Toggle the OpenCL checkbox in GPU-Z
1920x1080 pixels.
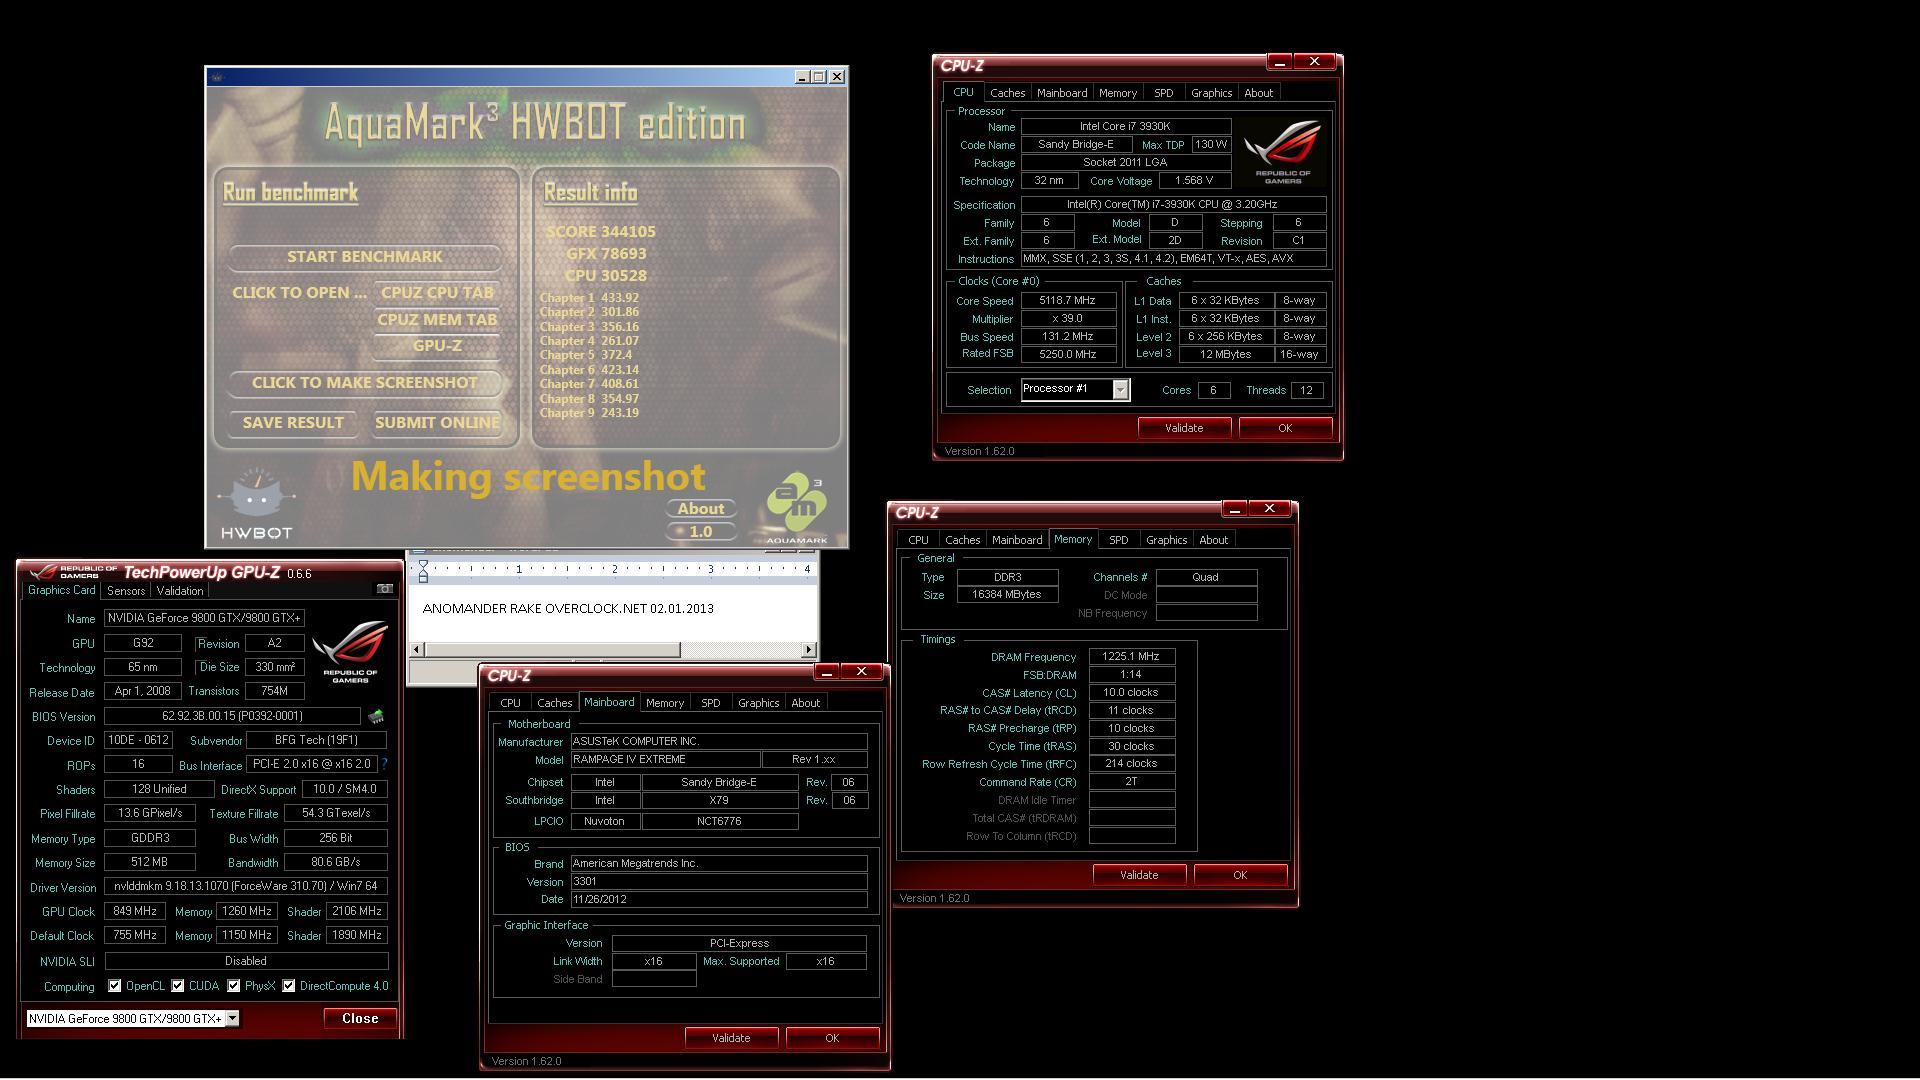point(115,986)
